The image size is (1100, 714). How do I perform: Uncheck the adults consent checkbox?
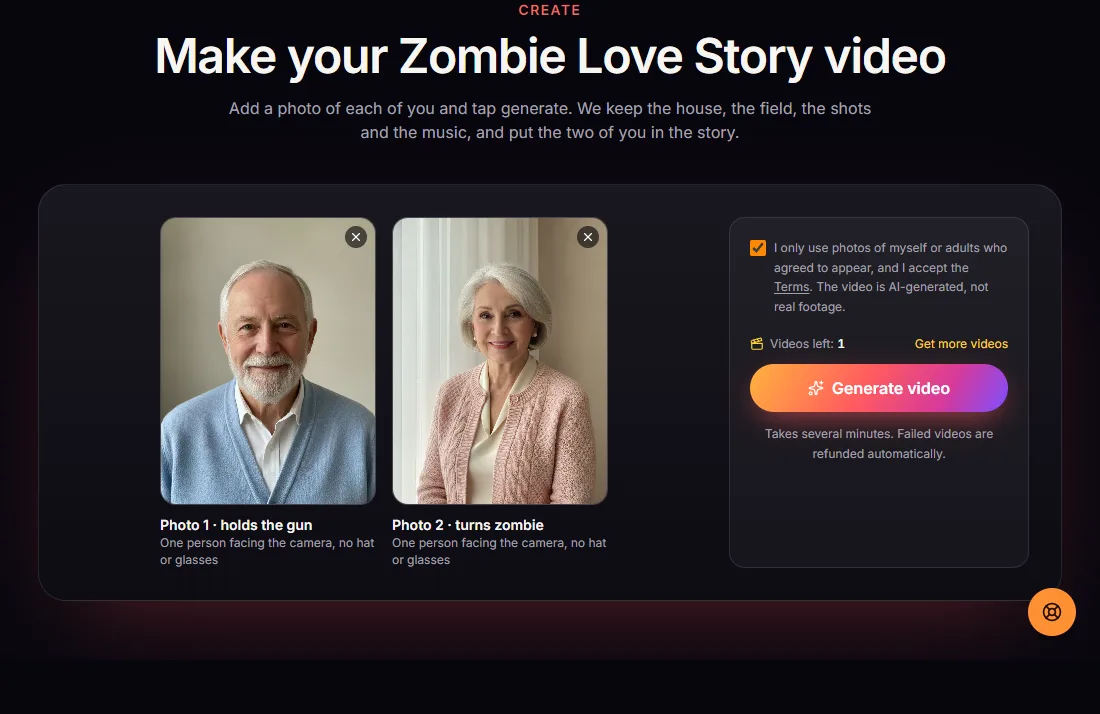[x=758, y=248]
